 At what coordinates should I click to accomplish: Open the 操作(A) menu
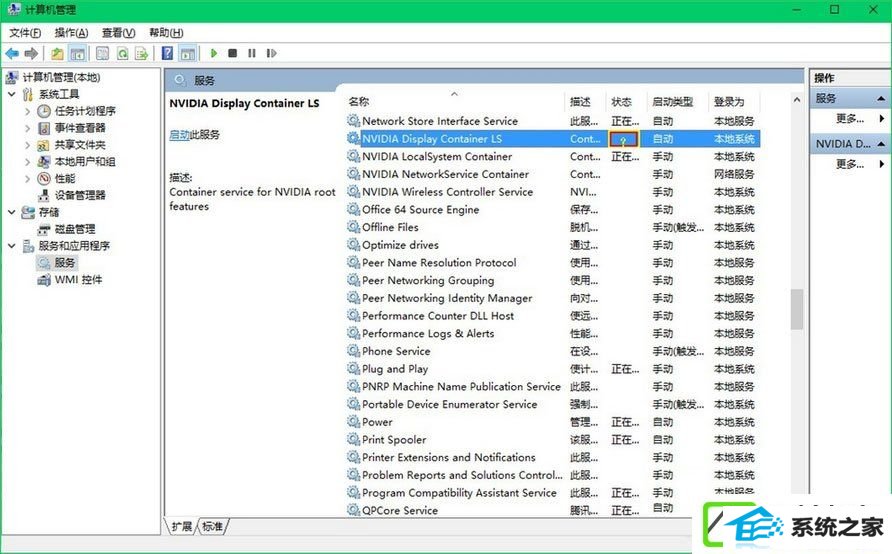coord(71,32)
